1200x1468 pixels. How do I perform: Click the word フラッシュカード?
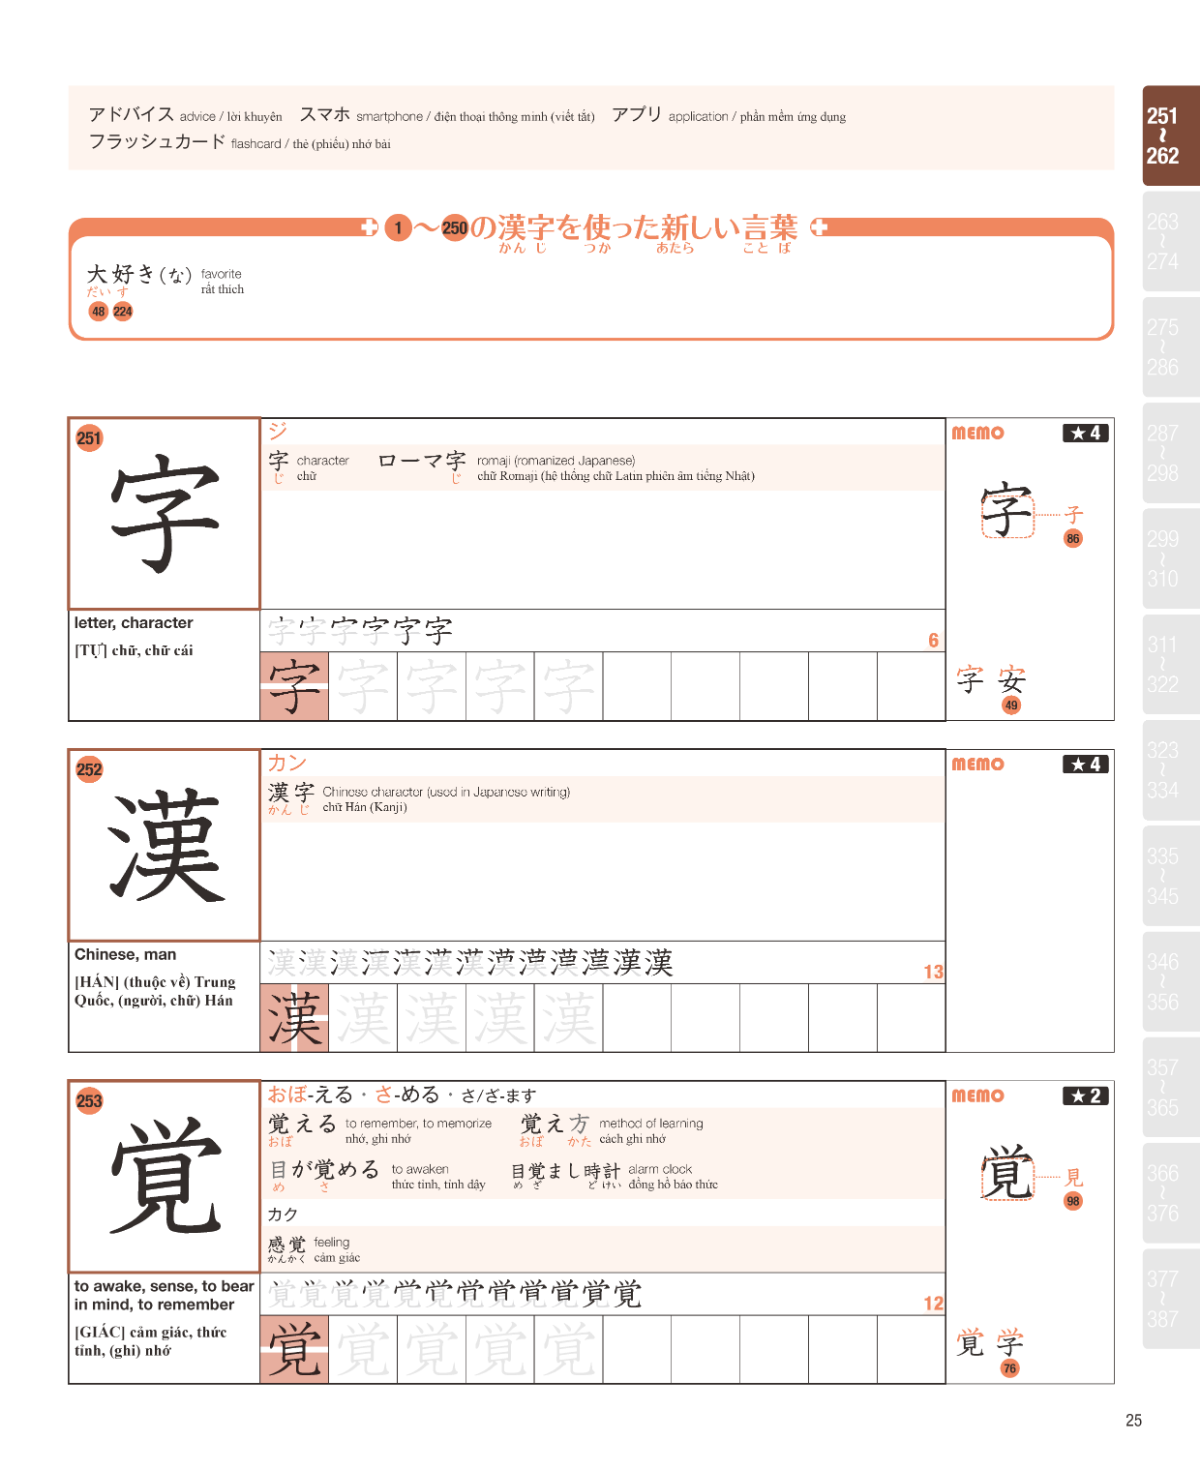(157, 141)
